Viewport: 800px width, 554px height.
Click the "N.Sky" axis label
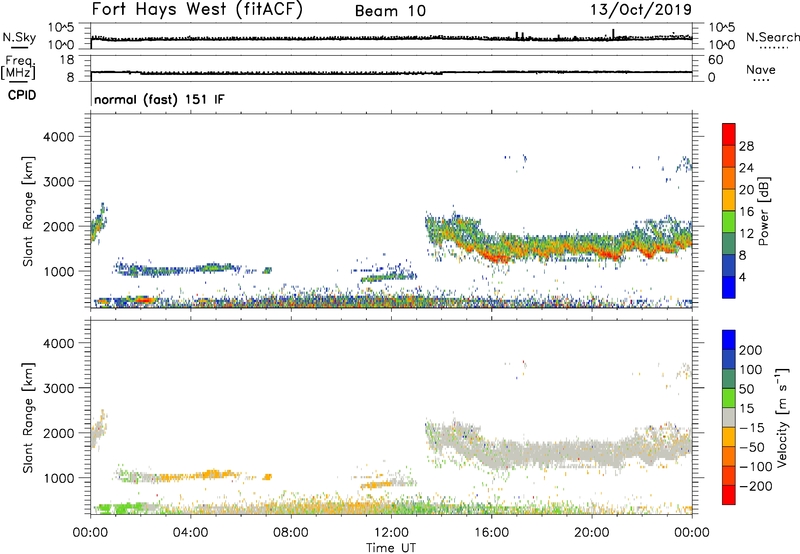19,37
